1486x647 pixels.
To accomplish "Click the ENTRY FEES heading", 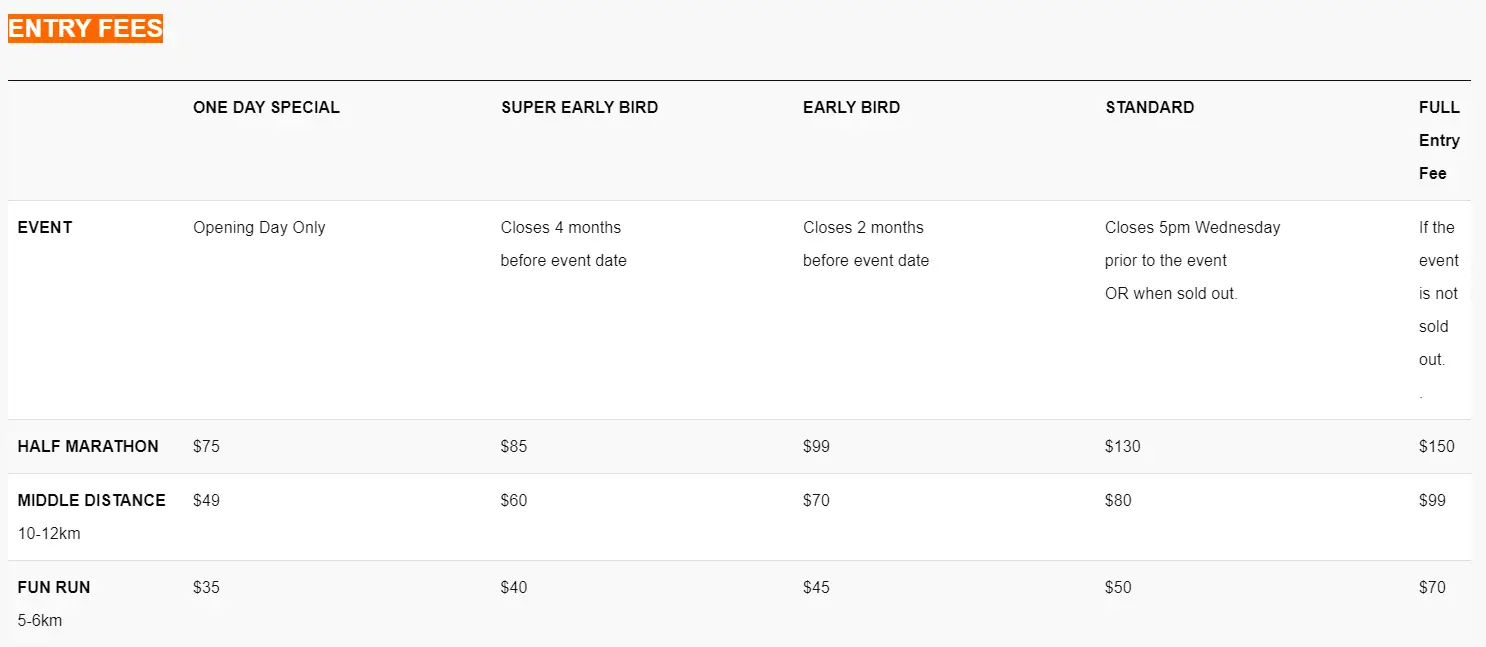I will (85, 28).
